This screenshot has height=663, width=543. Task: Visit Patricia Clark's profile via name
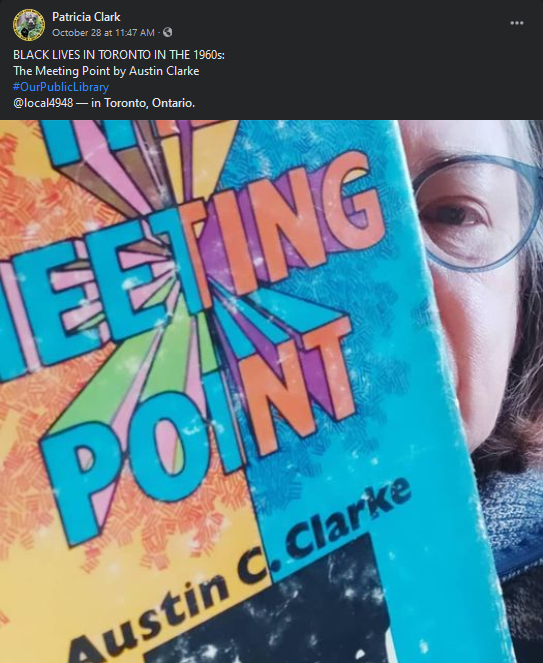coord(86,17)
